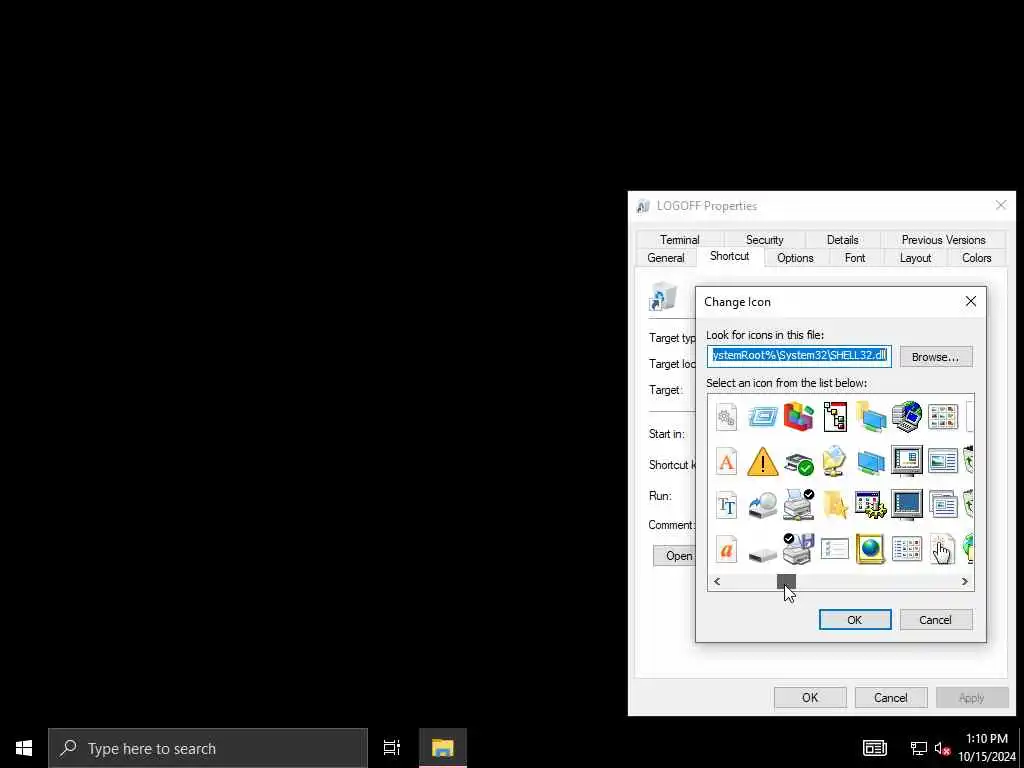This screenshot has height=768, width=1024.
Task: Click the network status tray icon
Action: coord(918,748)
